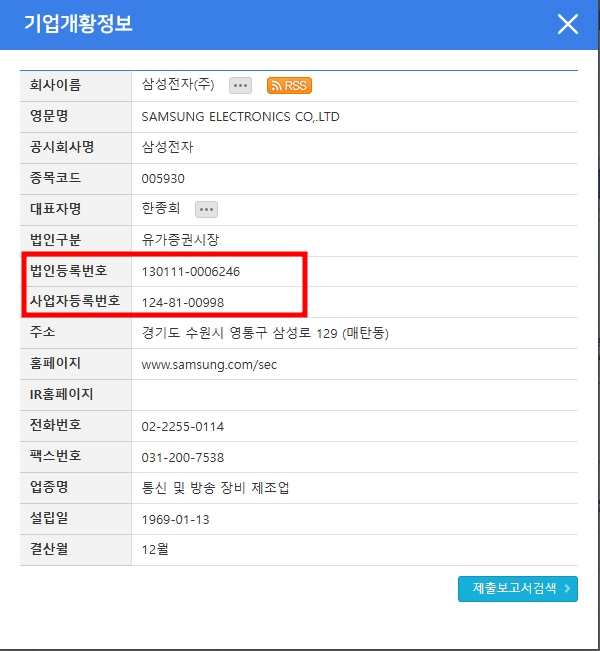Viewport: 600px width, 651px height.
Task: Click the founding date 1969-01-13
Action: coord(176,519)
